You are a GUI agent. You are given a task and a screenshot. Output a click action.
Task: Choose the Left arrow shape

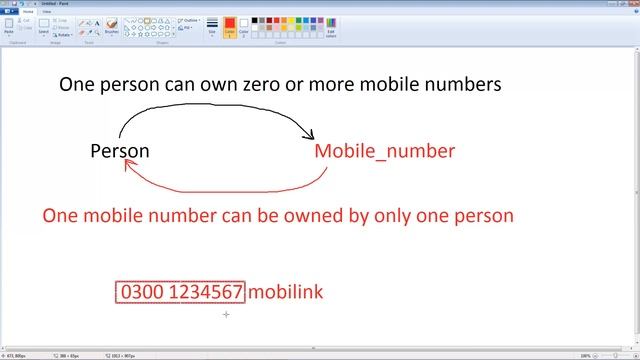click(161, 28)
